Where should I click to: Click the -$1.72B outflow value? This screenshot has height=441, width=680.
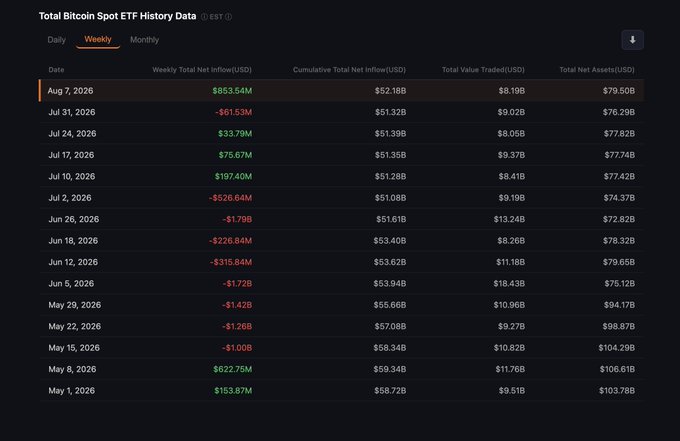pos(237,284)
